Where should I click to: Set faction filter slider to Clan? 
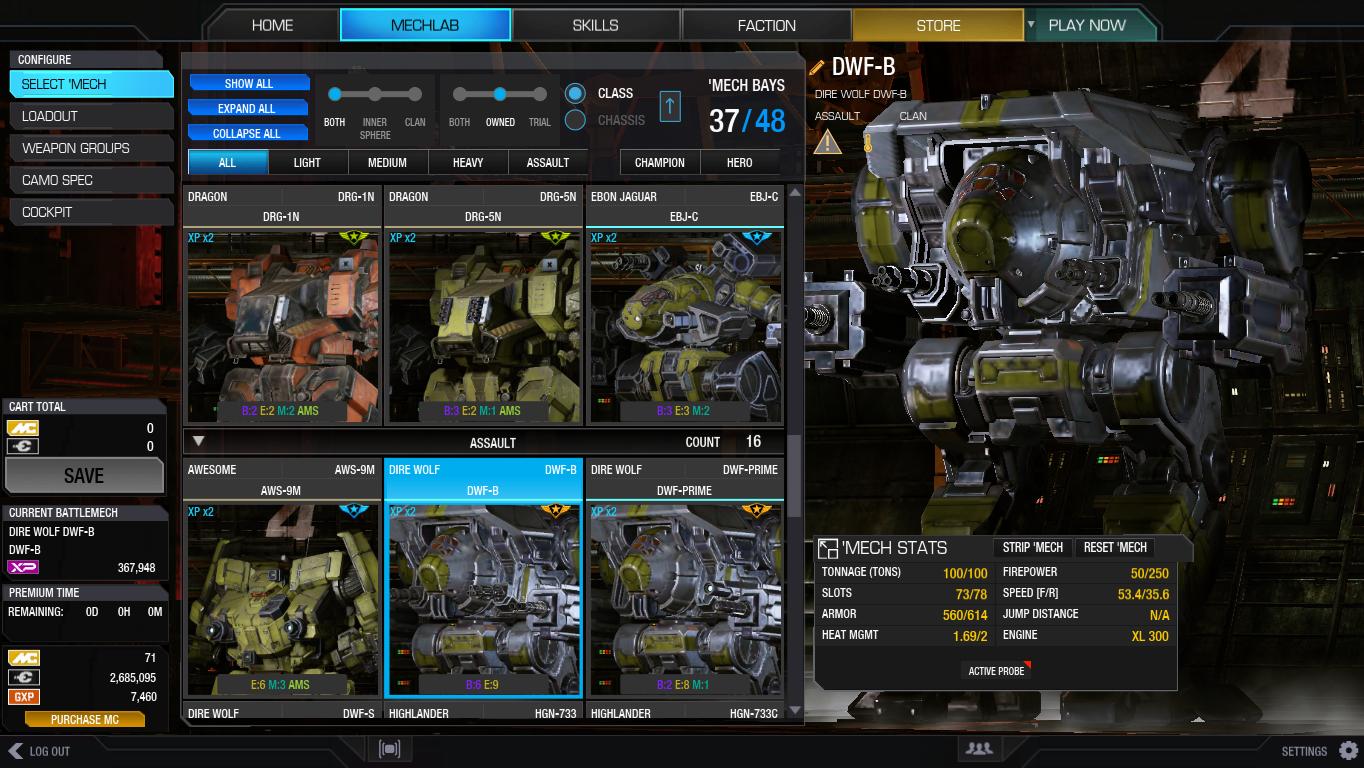414,94
